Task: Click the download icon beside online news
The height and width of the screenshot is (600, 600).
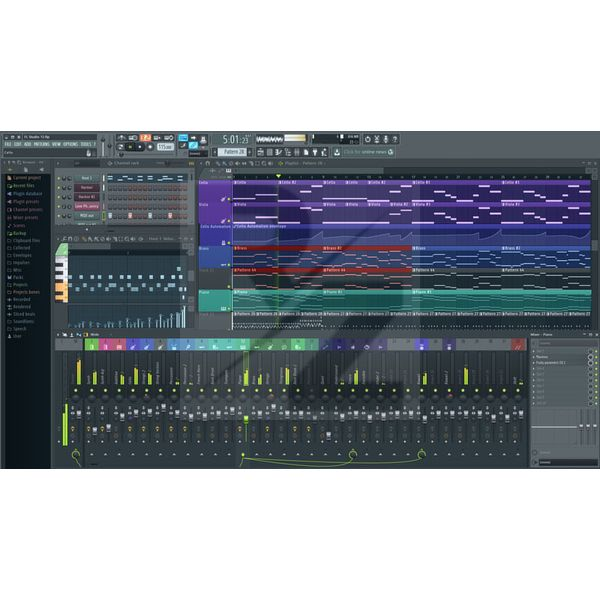Action: 337,152
